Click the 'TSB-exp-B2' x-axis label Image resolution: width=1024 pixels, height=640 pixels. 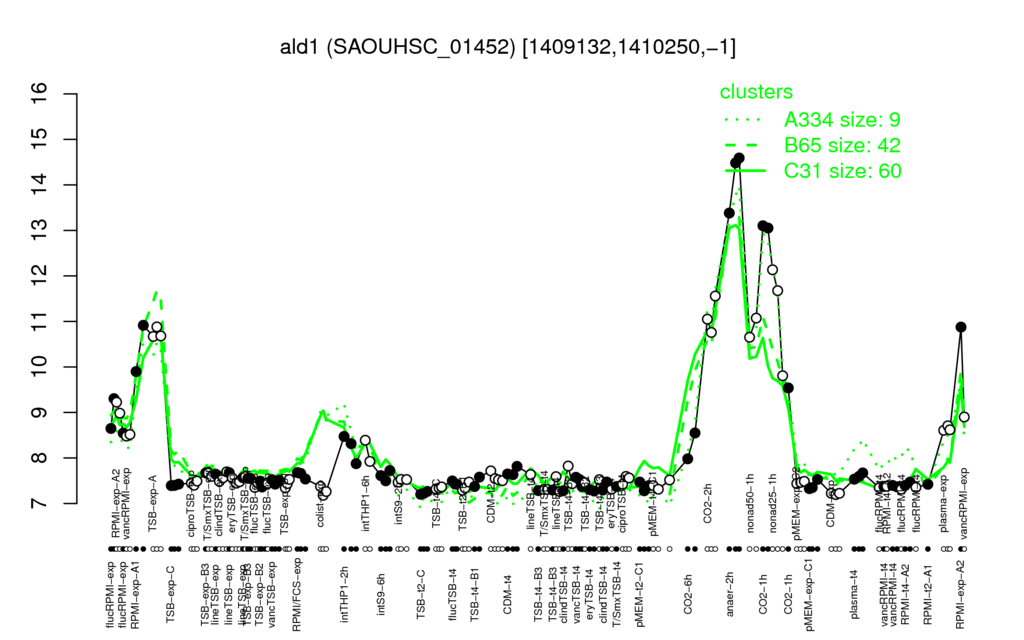coord(259,595)
